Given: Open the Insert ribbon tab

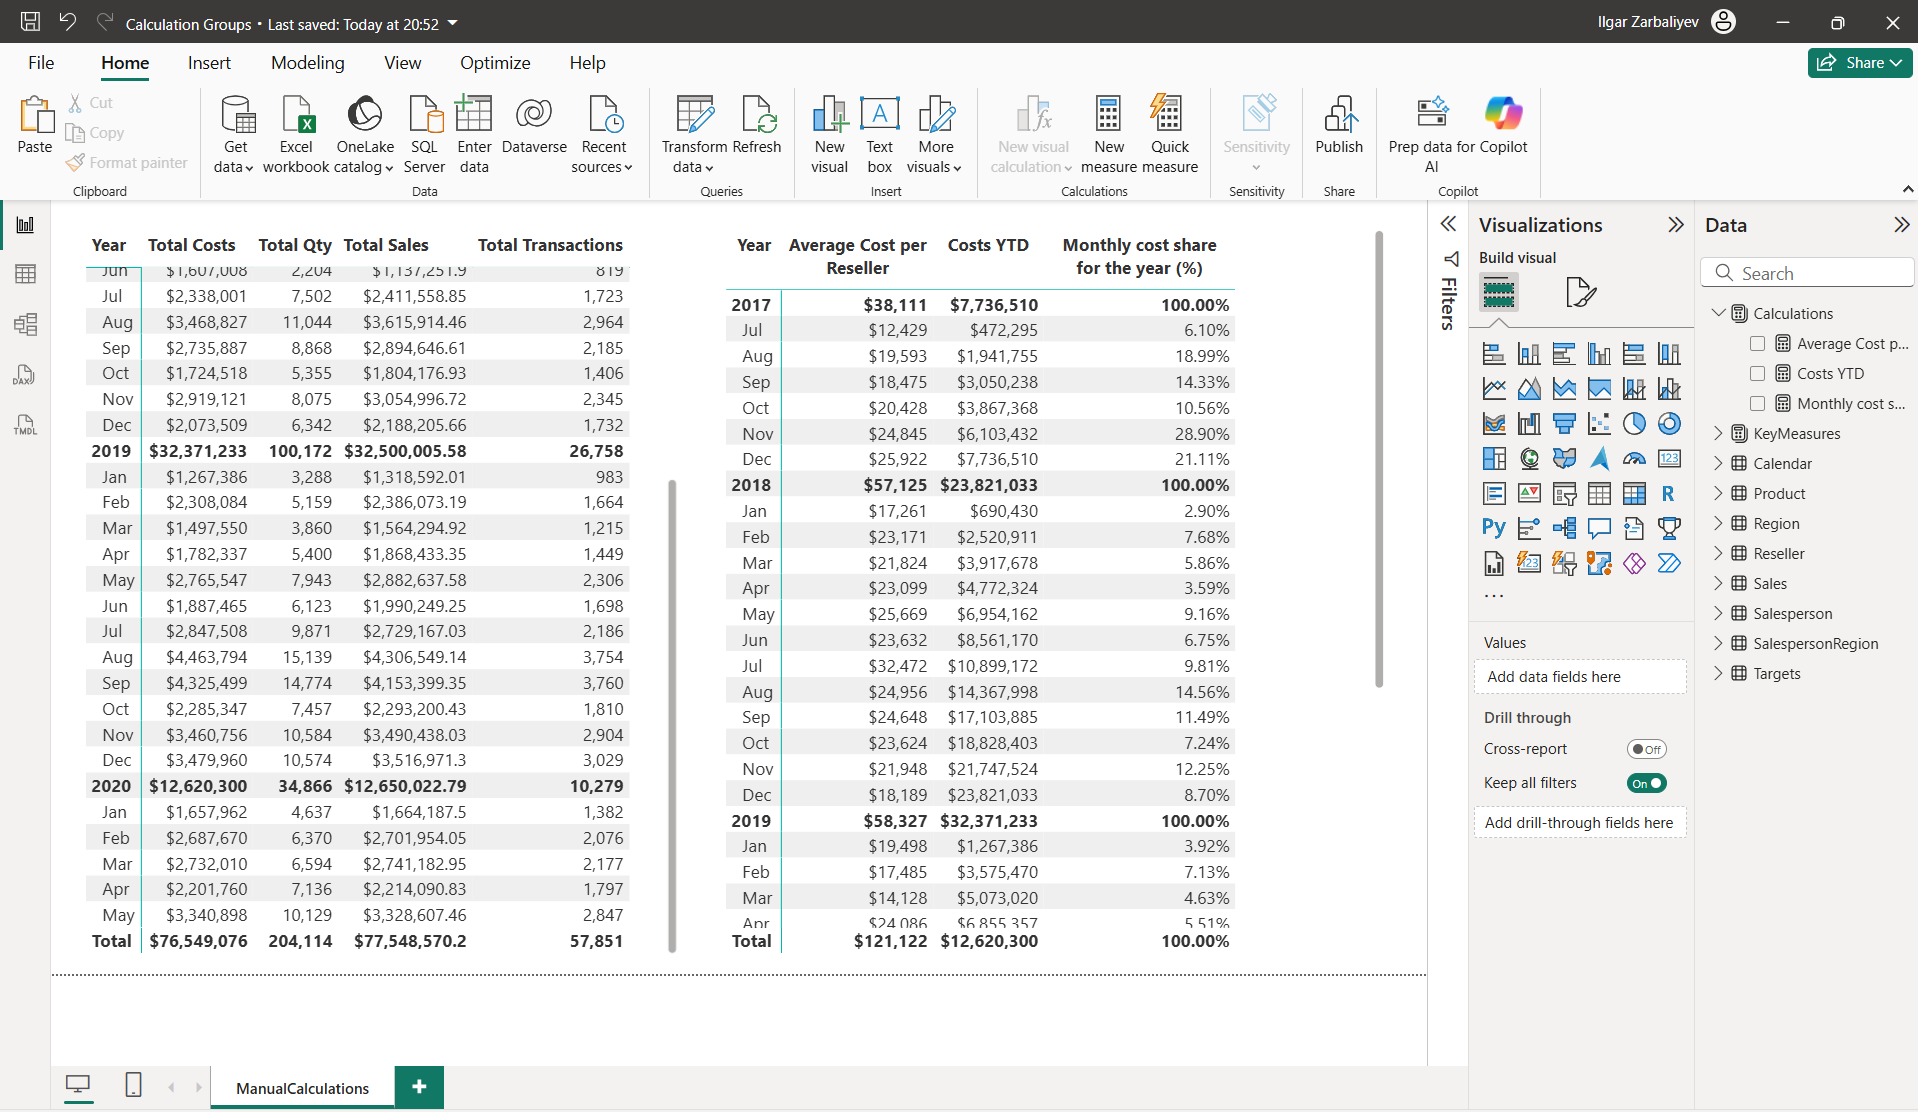Looking at the screenshot, I should click(x=209, y=63).
